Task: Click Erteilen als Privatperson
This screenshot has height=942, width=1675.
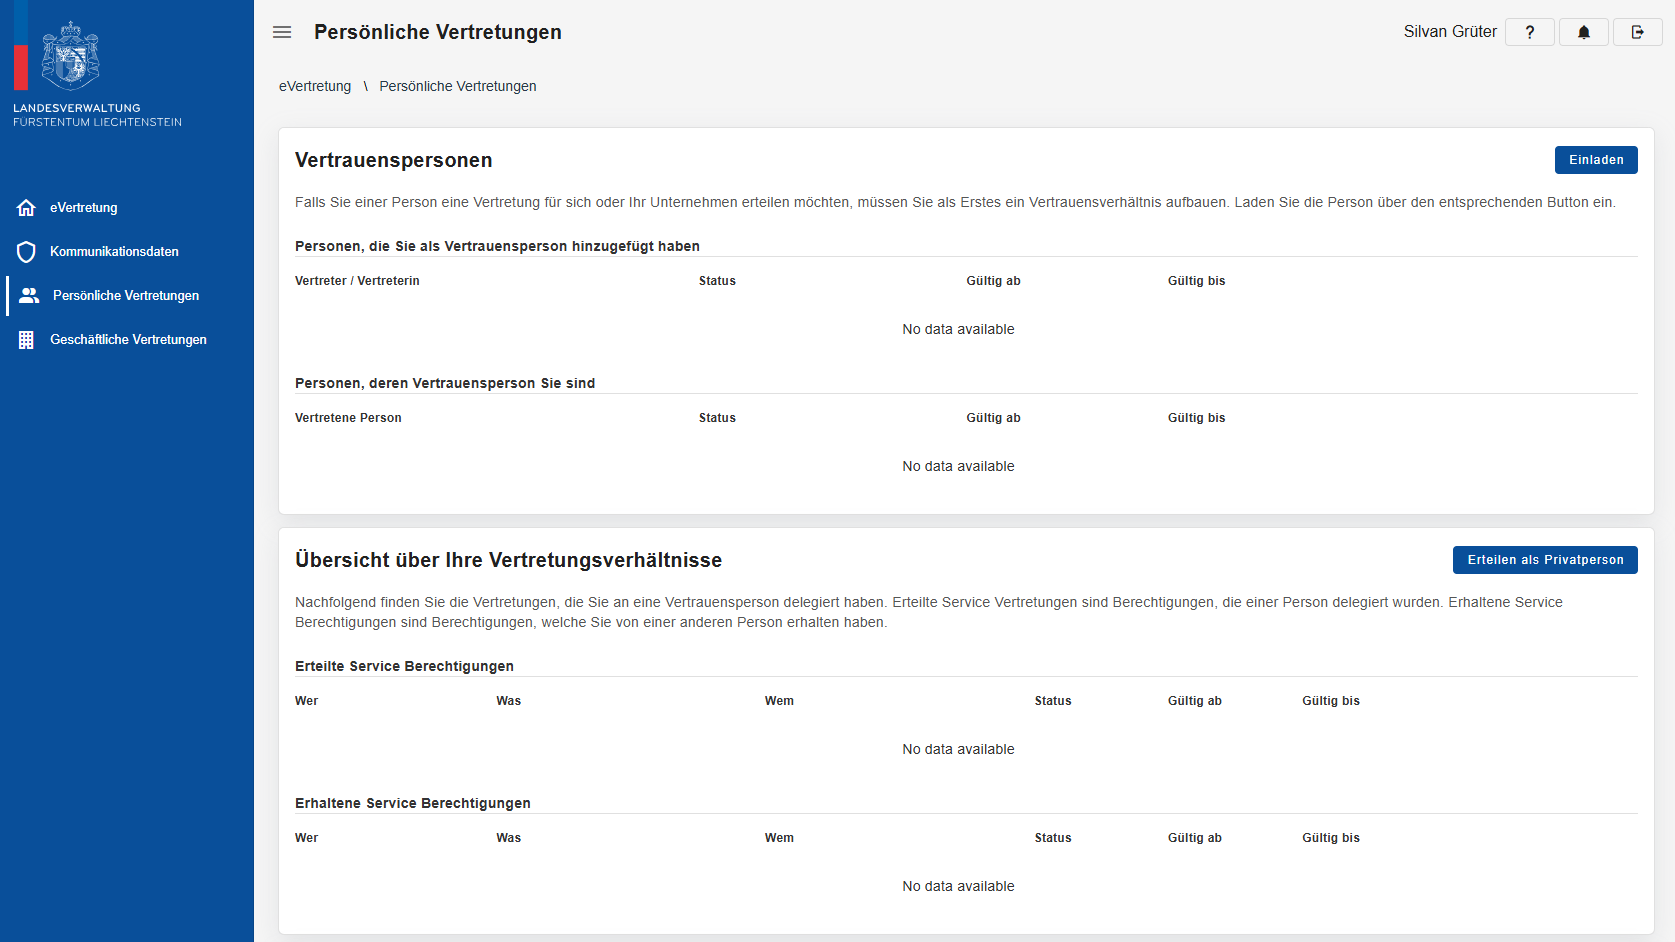Action: [x=1544, y=560]
